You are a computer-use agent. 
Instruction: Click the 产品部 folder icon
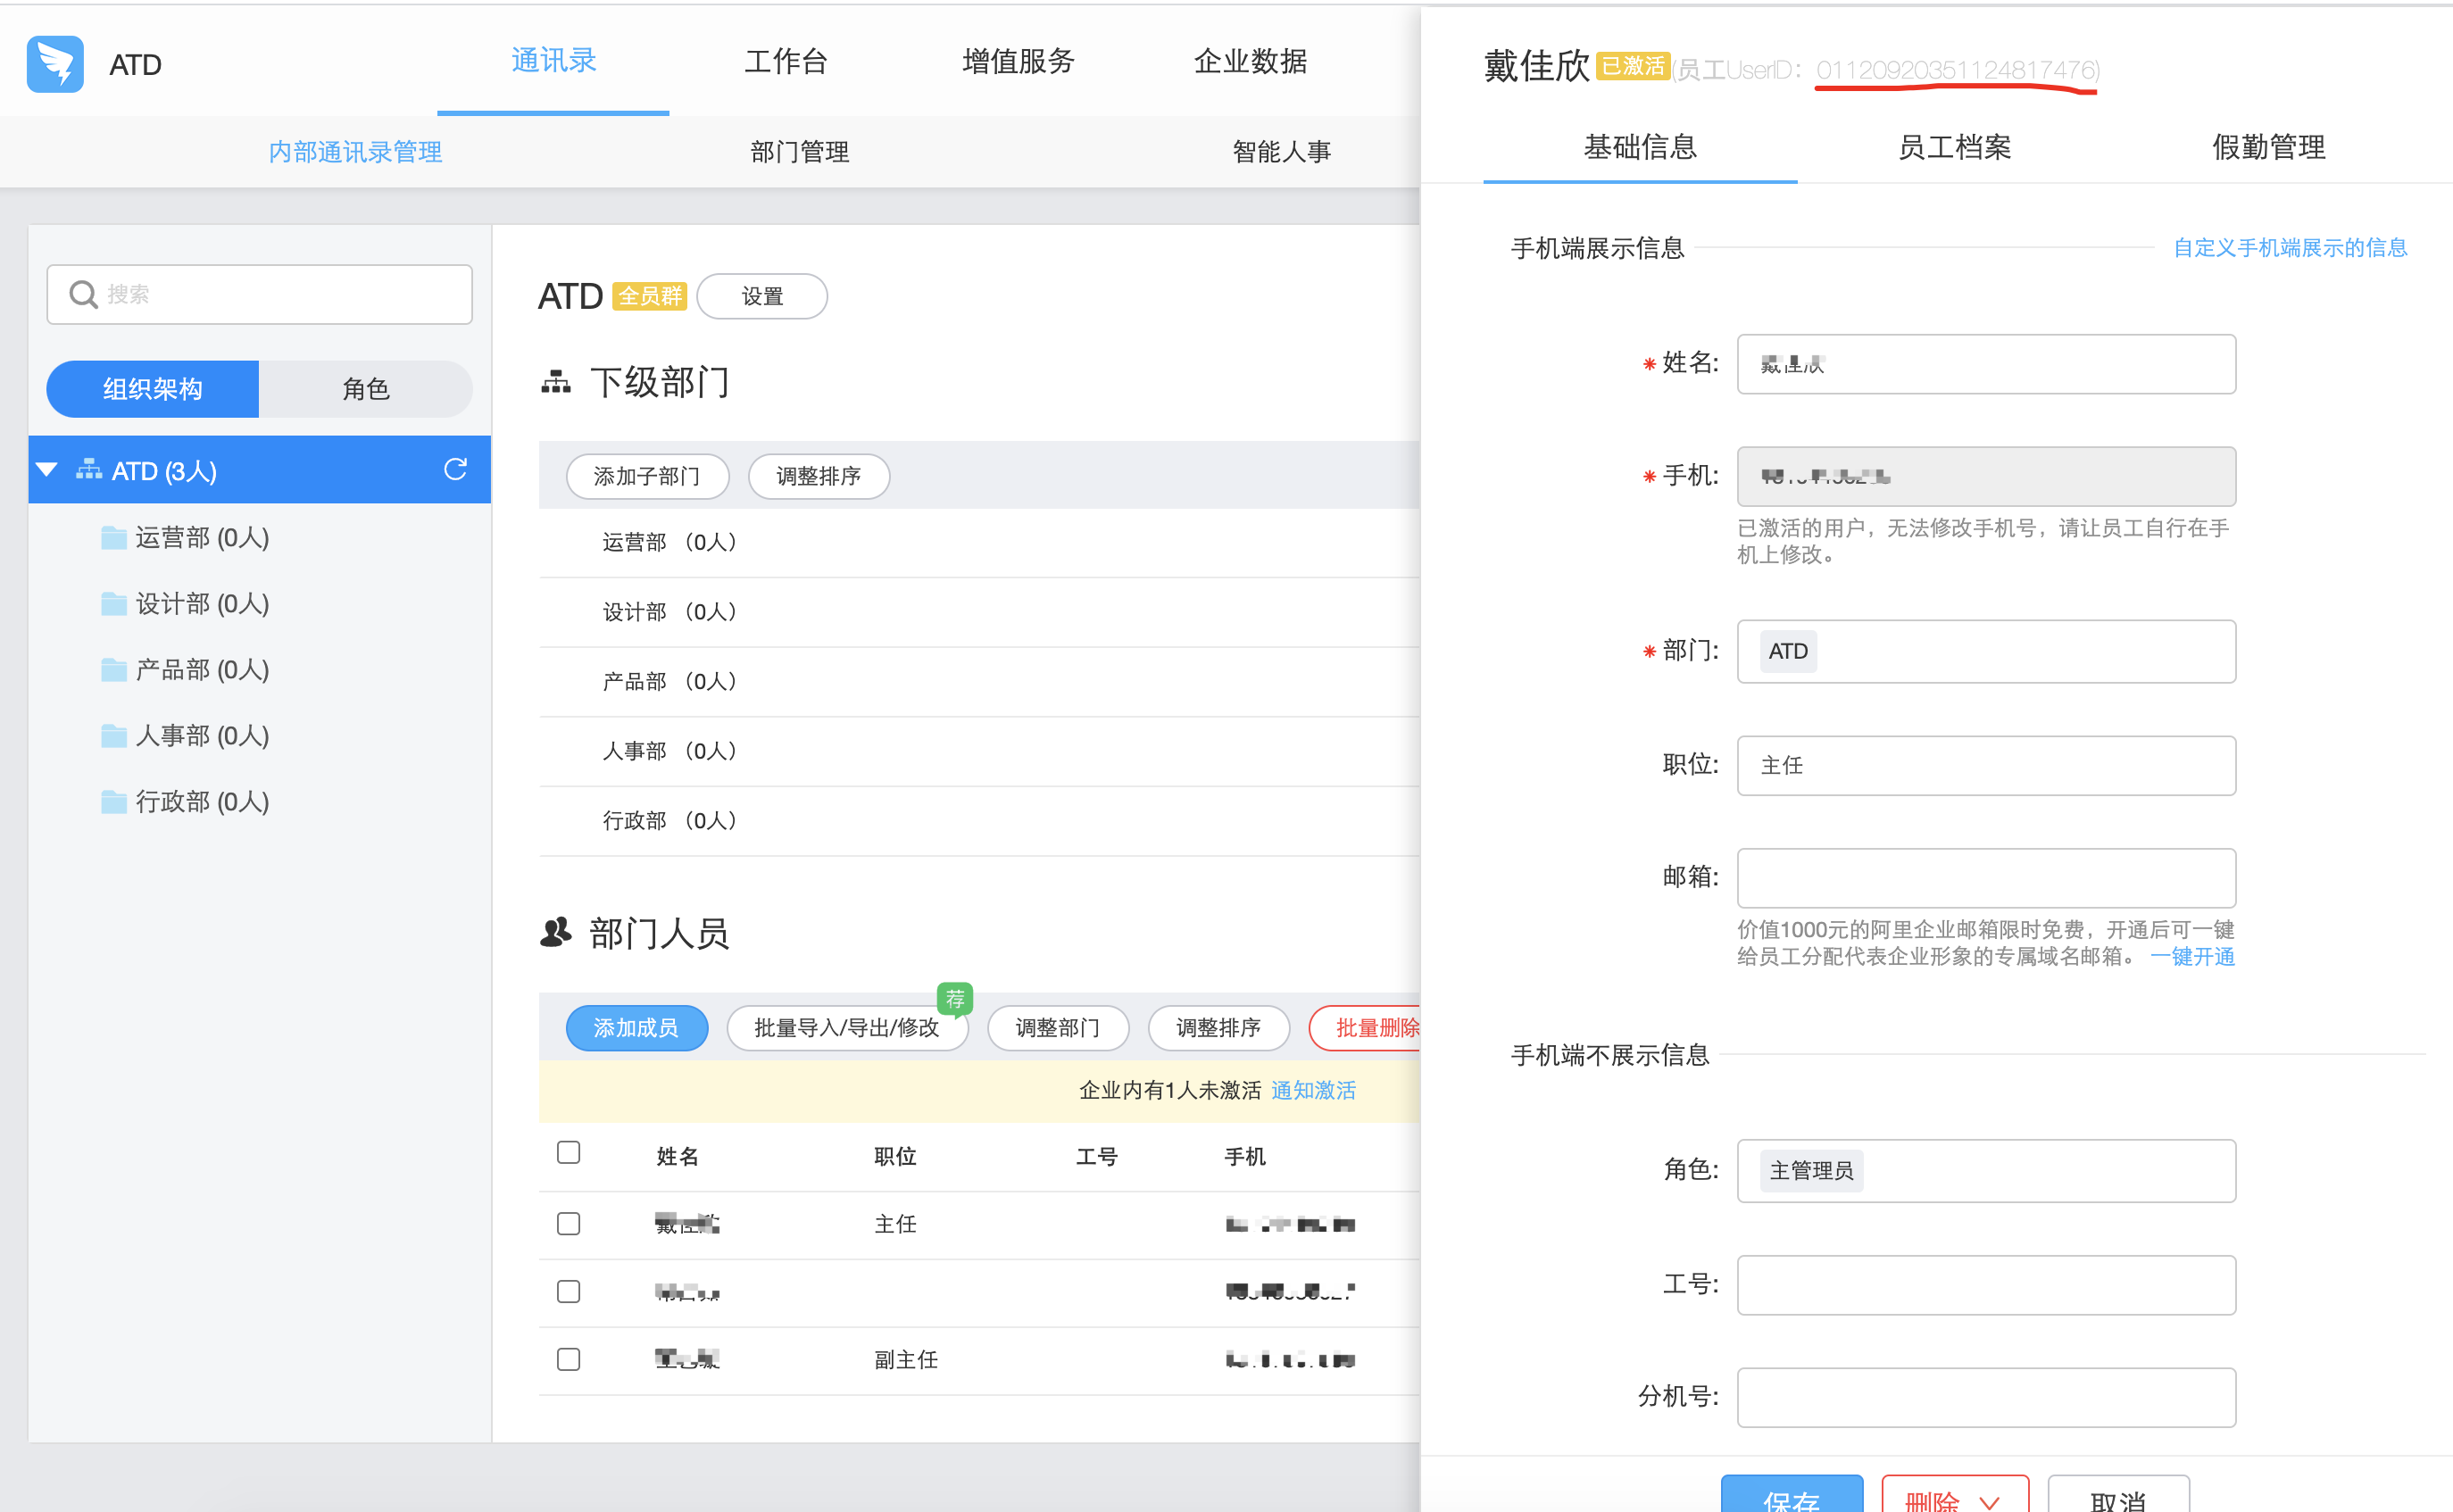coord(114,670)
